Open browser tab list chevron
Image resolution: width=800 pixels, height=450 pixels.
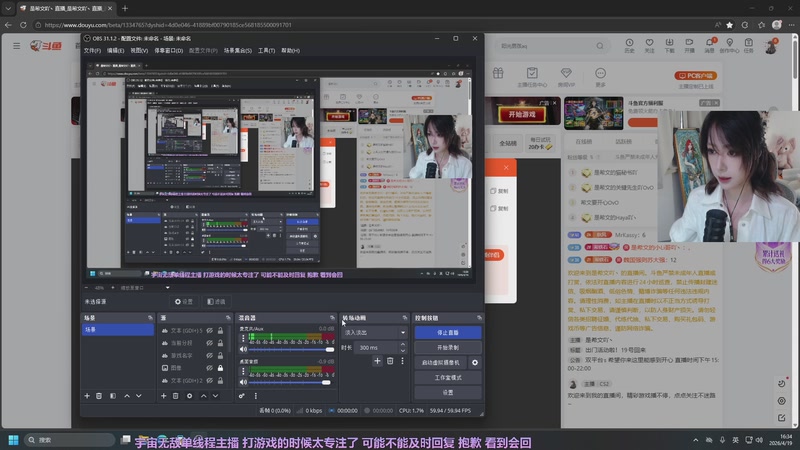click(x=8, y=9)
